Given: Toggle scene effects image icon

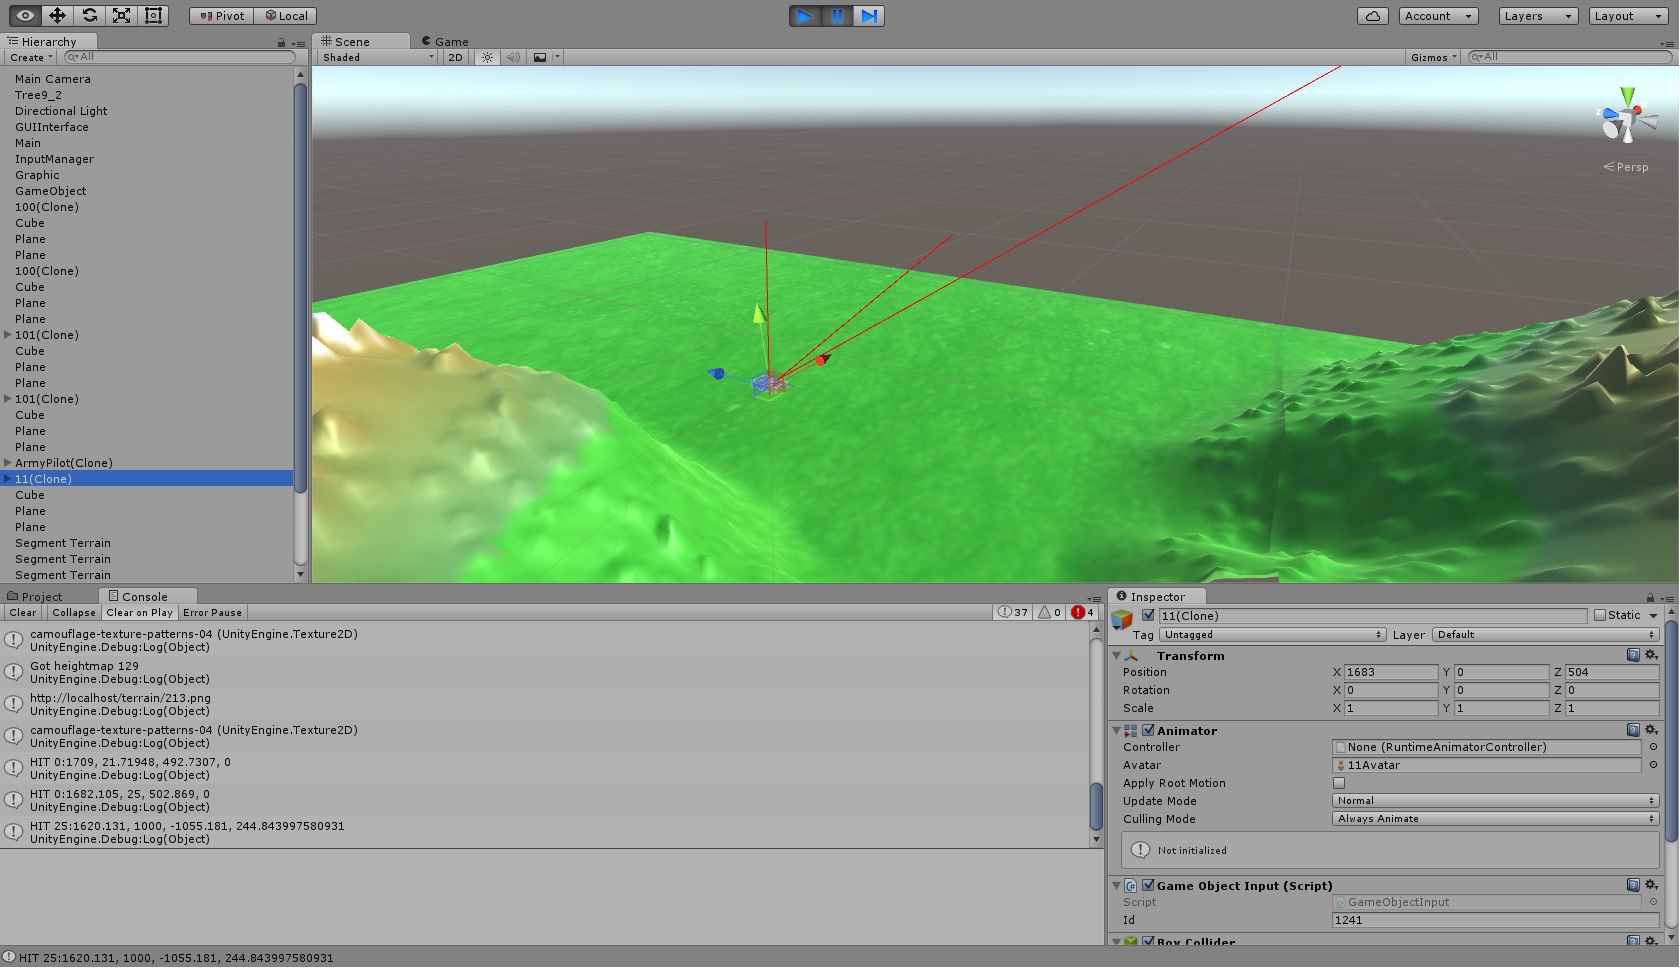Looking at the screenshot, I should (540, 57).
